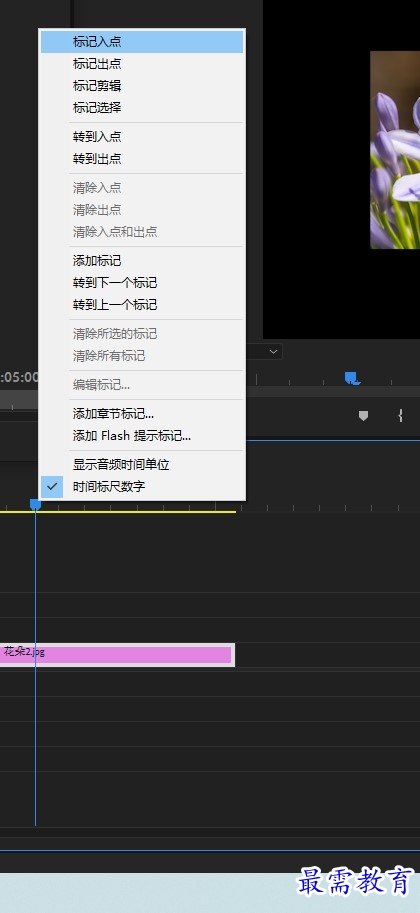Toggle the checked 时间标尺数字 option

tap(142, 487)
